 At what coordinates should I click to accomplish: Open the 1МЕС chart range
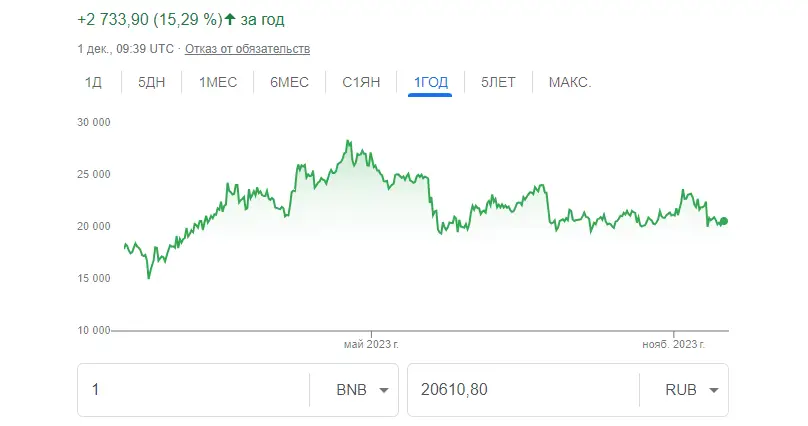[218, 82]
